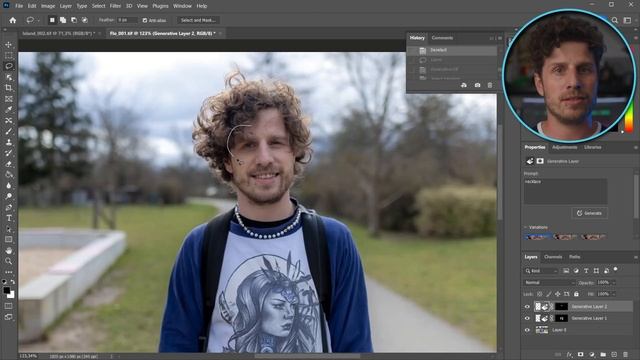Select the Path Selection tool

(9, 229)
